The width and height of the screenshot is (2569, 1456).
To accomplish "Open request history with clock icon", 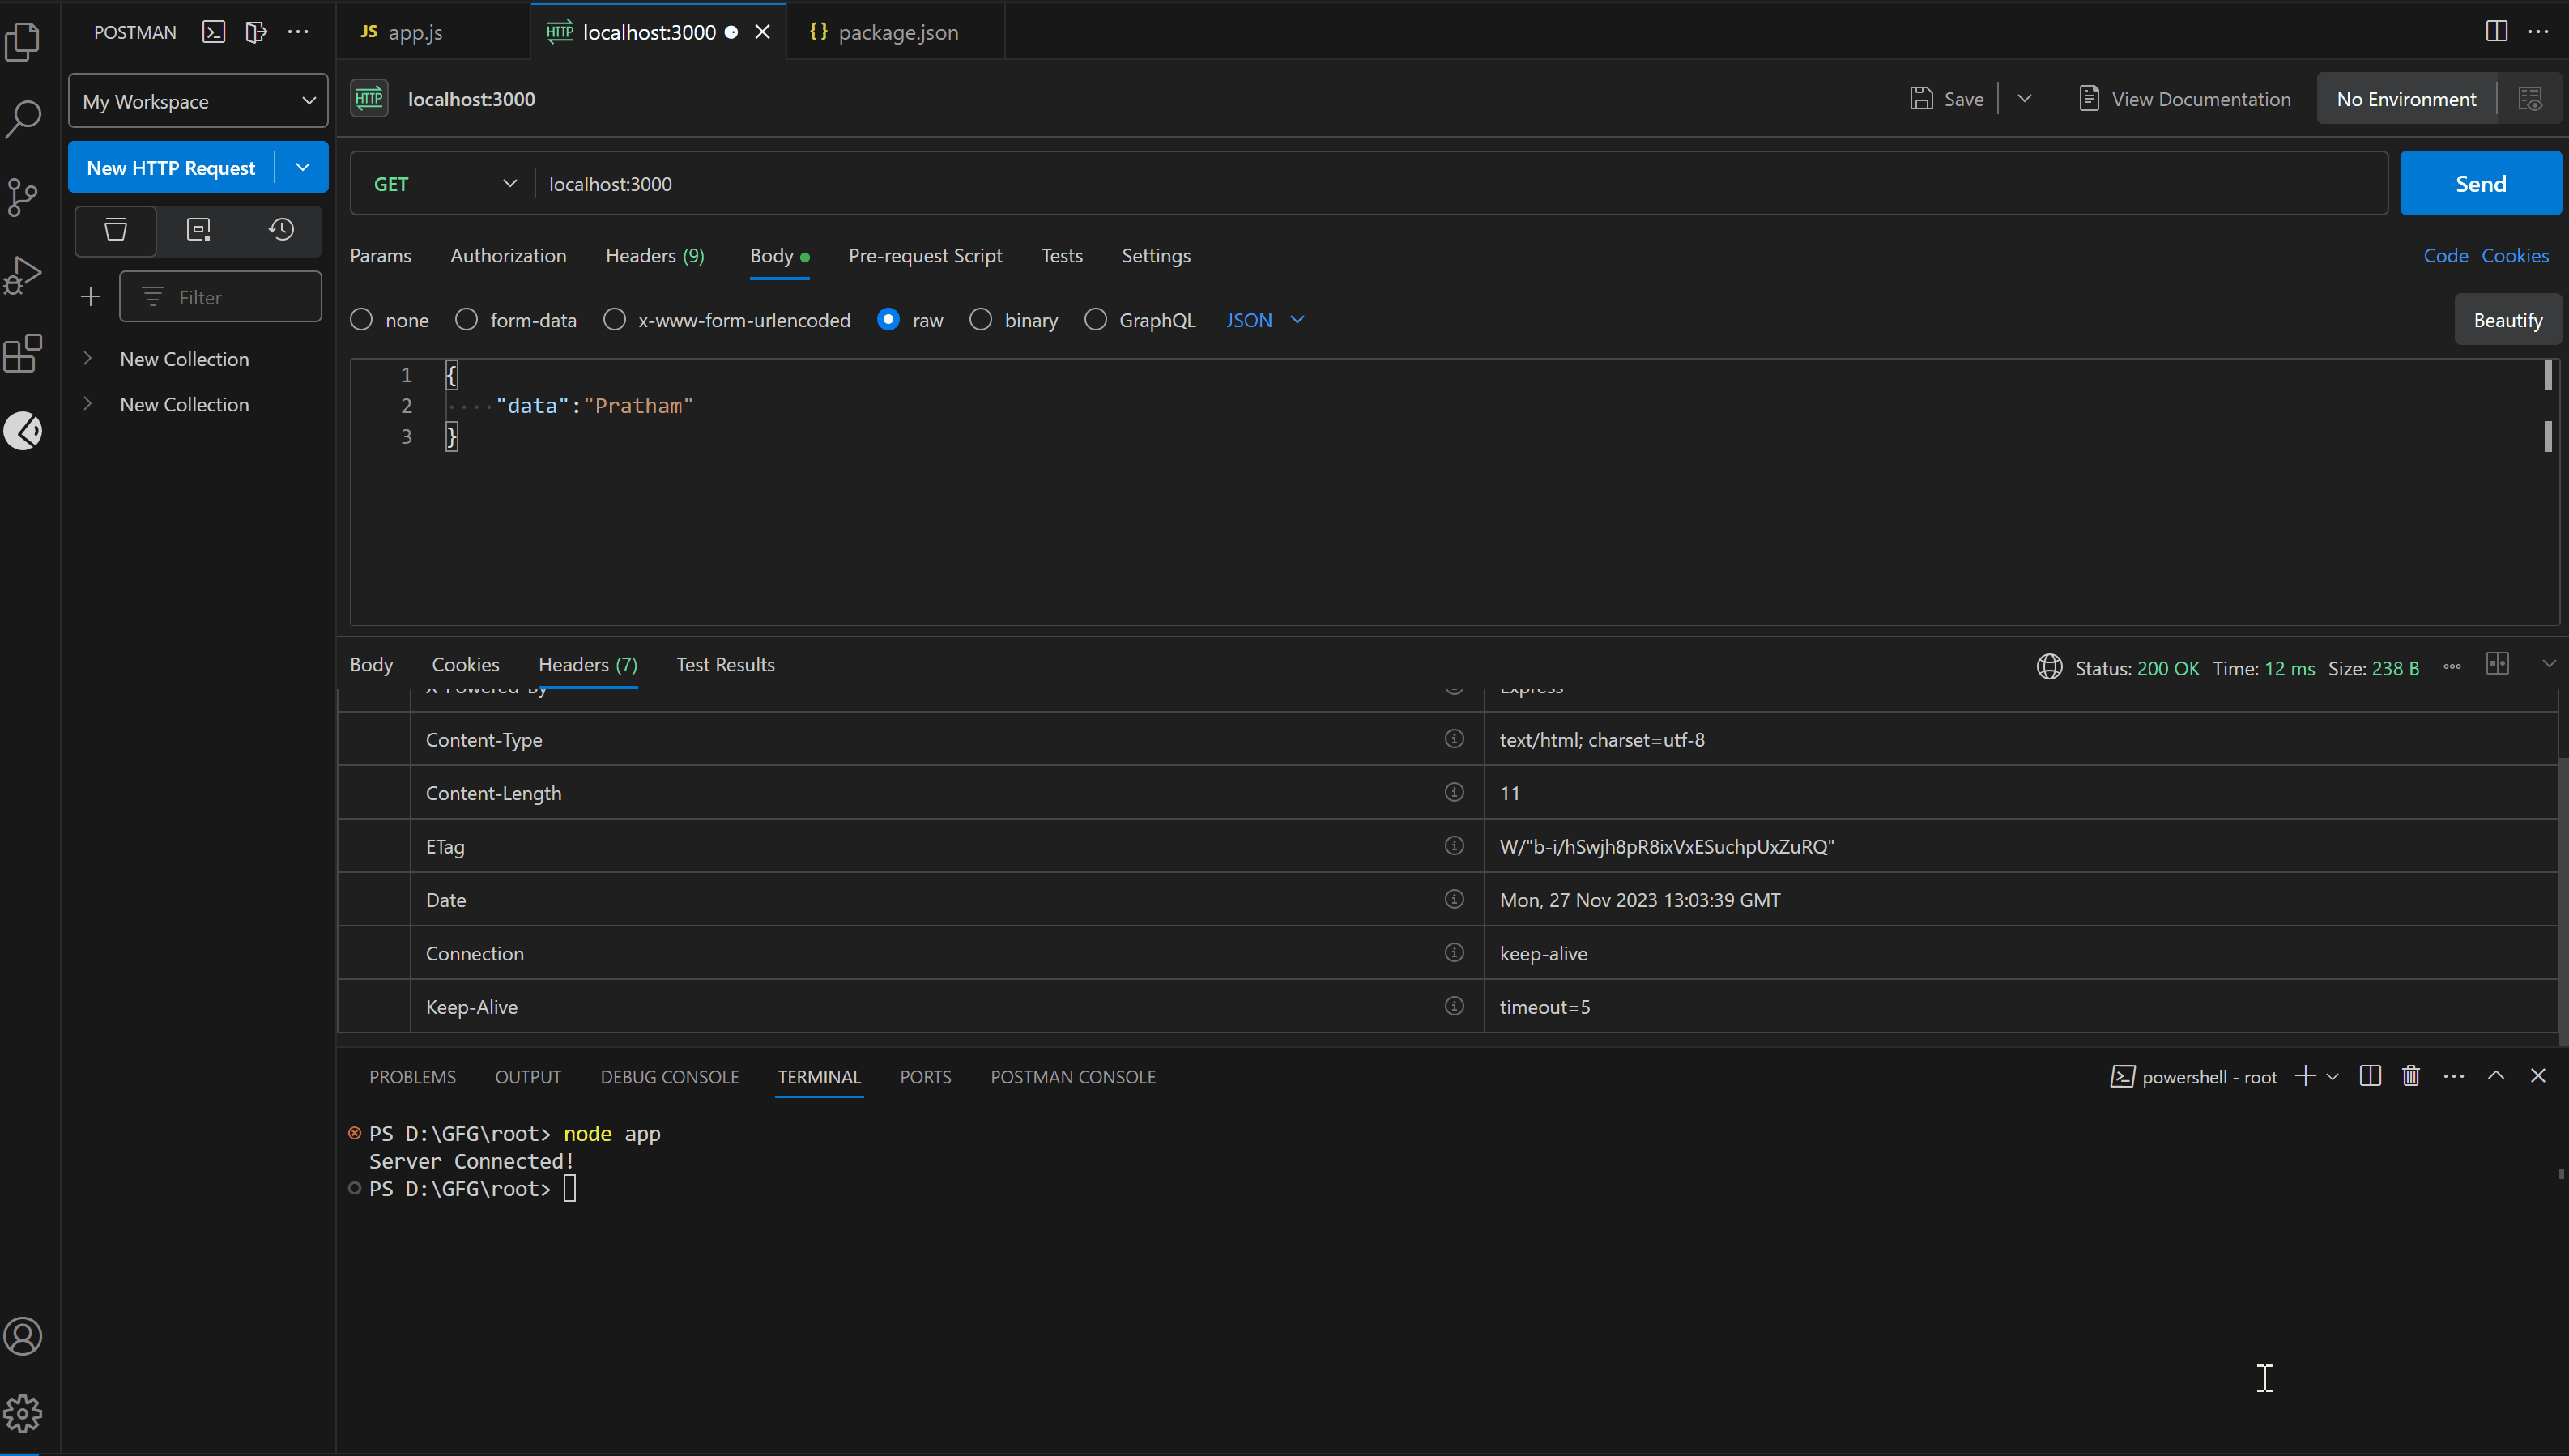I will click(281, 231).
